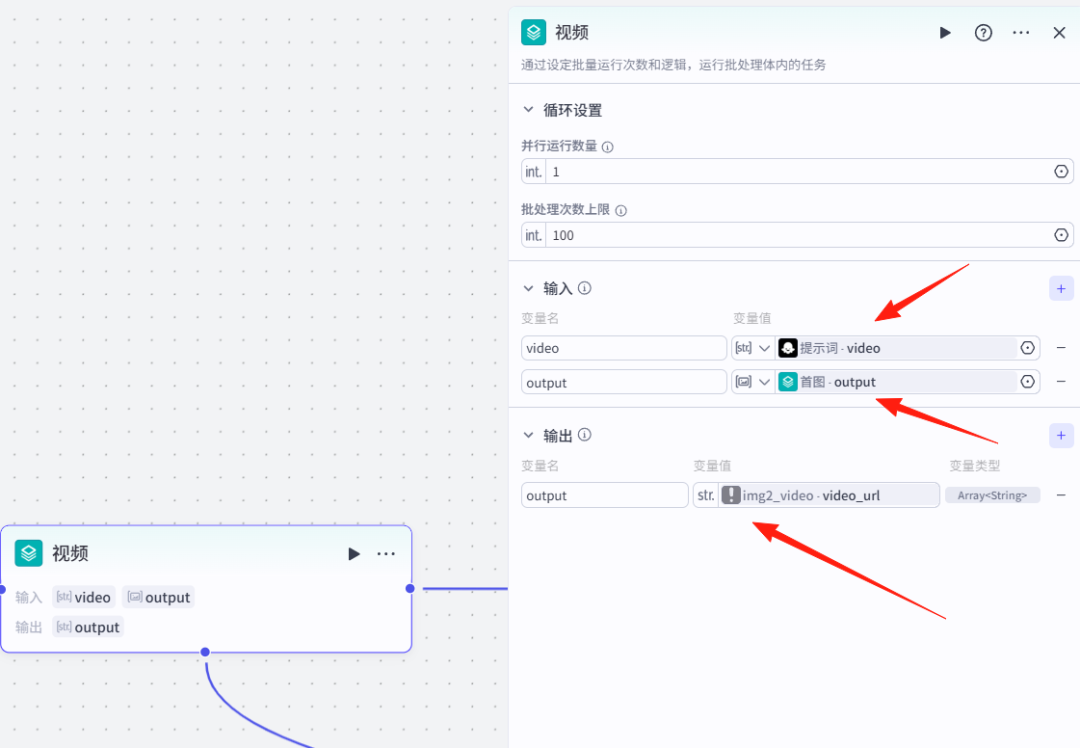Run the node with the play button in header
The height and width of the screenshot is (748, 1080).
(x=944, y=32)
